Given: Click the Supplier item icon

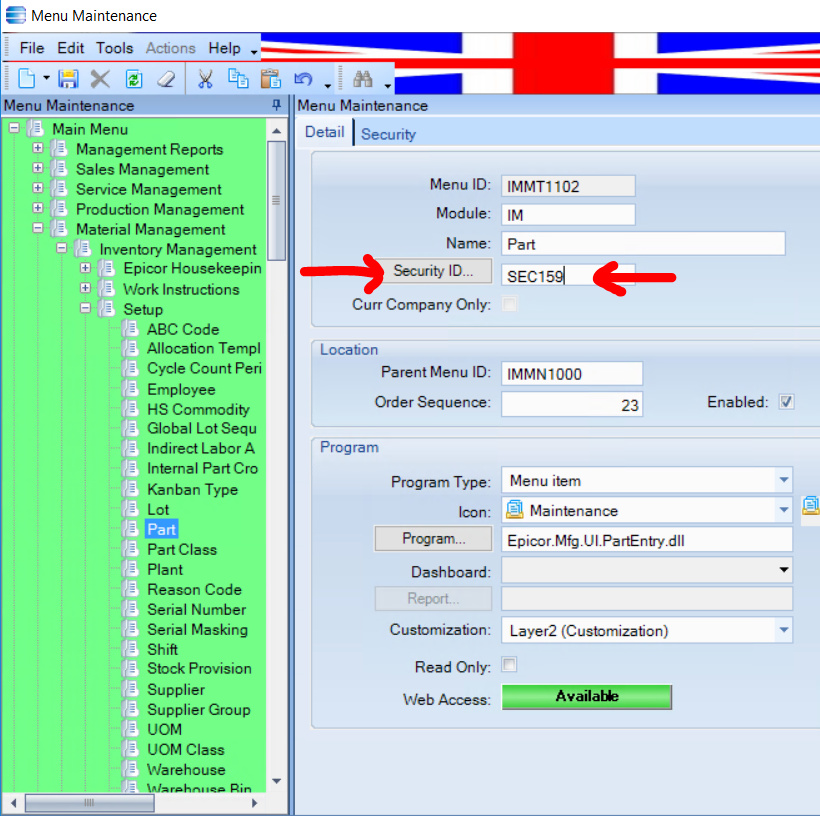Looking at the screenshot, I should 131,689.
